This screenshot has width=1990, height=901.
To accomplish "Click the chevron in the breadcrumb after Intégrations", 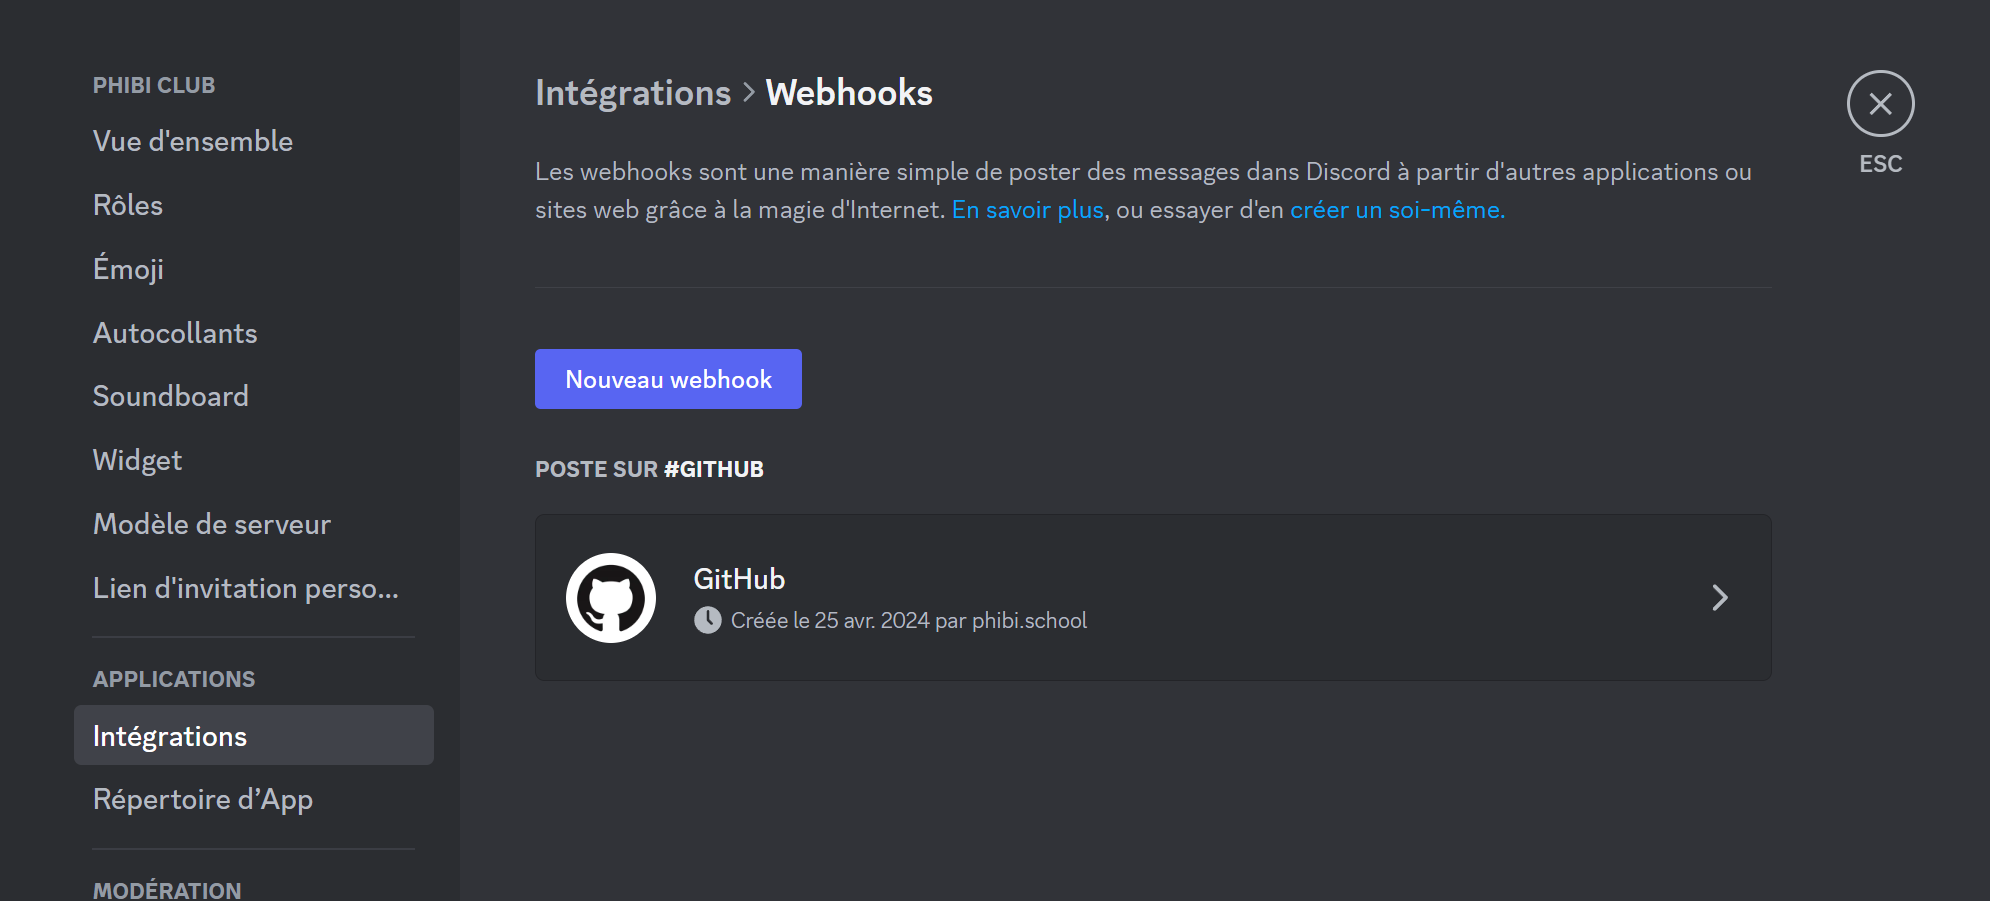I will (747, 92).
